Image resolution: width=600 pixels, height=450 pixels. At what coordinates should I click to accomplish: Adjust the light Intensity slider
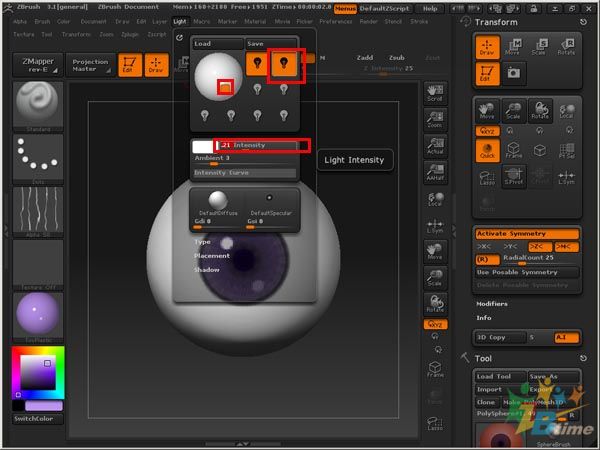pyautogui.click(x=256, y=145)
